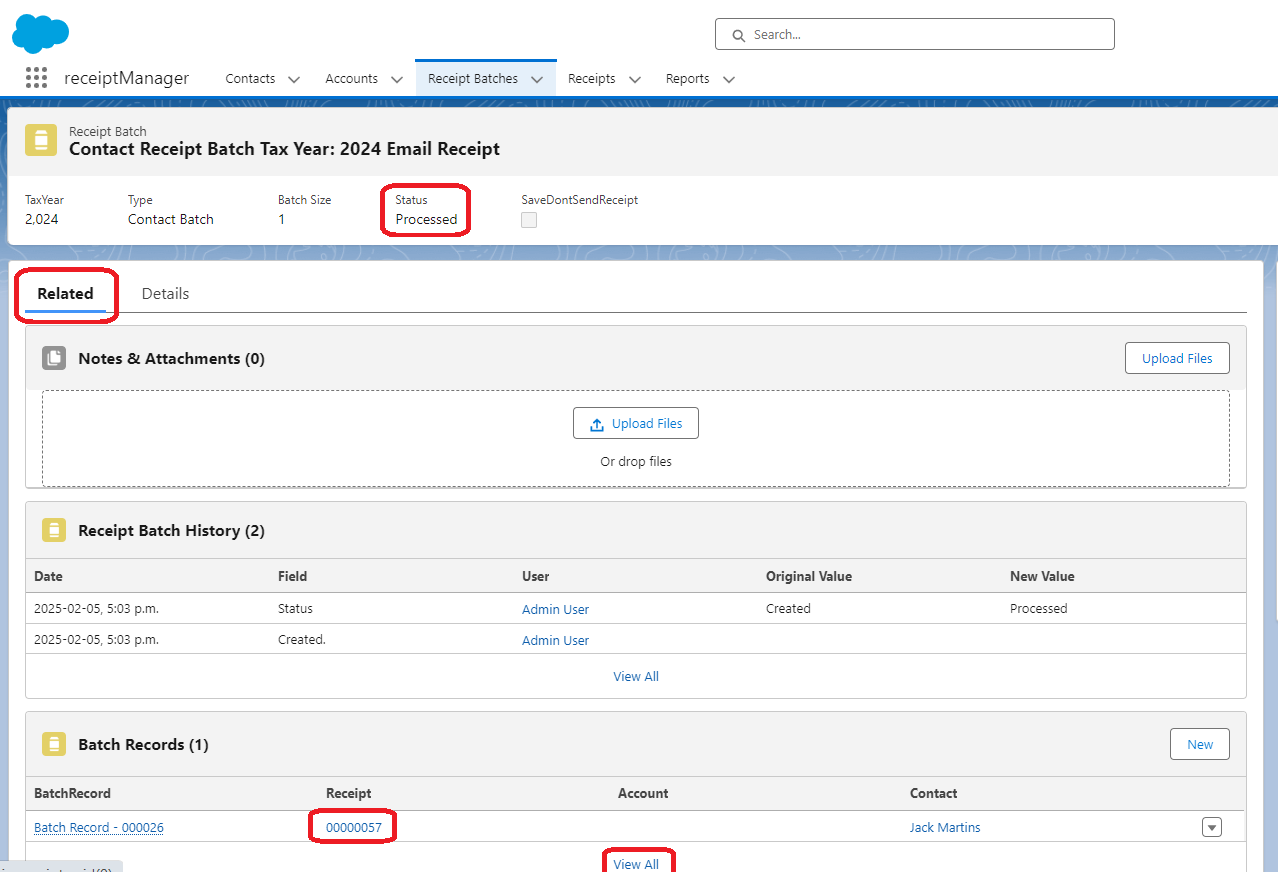This screenshot has height=872, width=1278.
Task: Click the Field cell Created. in history
Action: click(302, 639)
